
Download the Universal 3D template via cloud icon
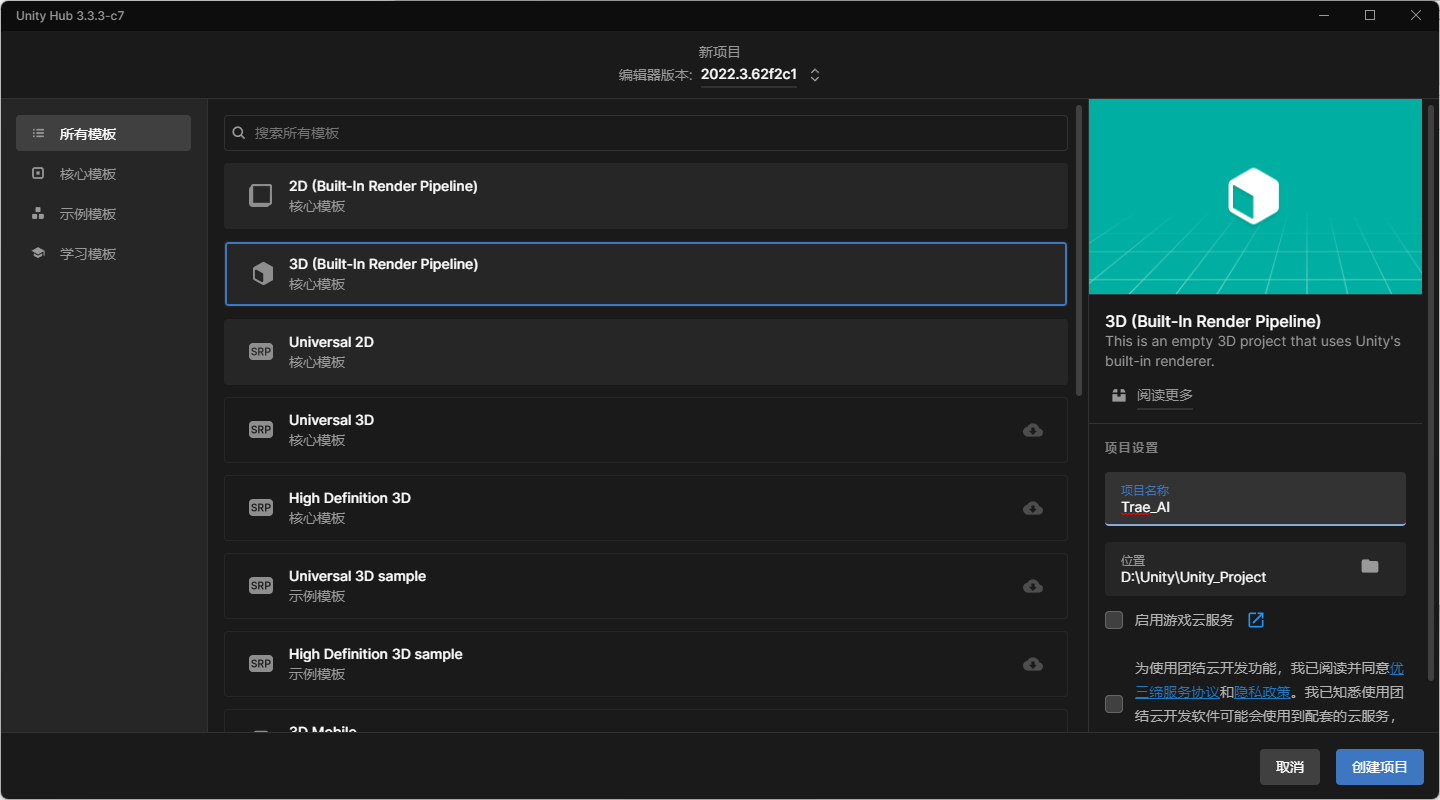click(1033, 430)
